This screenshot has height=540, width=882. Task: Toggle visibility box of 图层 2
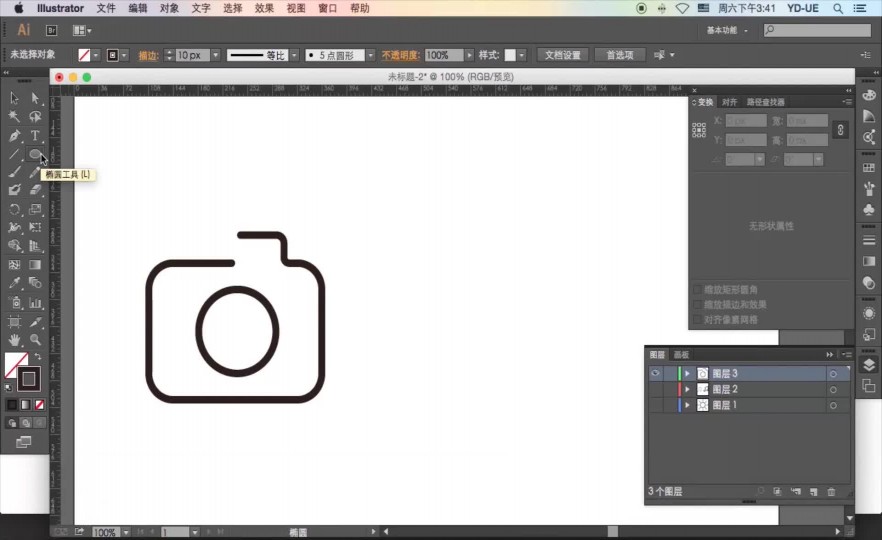tap(655, 389)
